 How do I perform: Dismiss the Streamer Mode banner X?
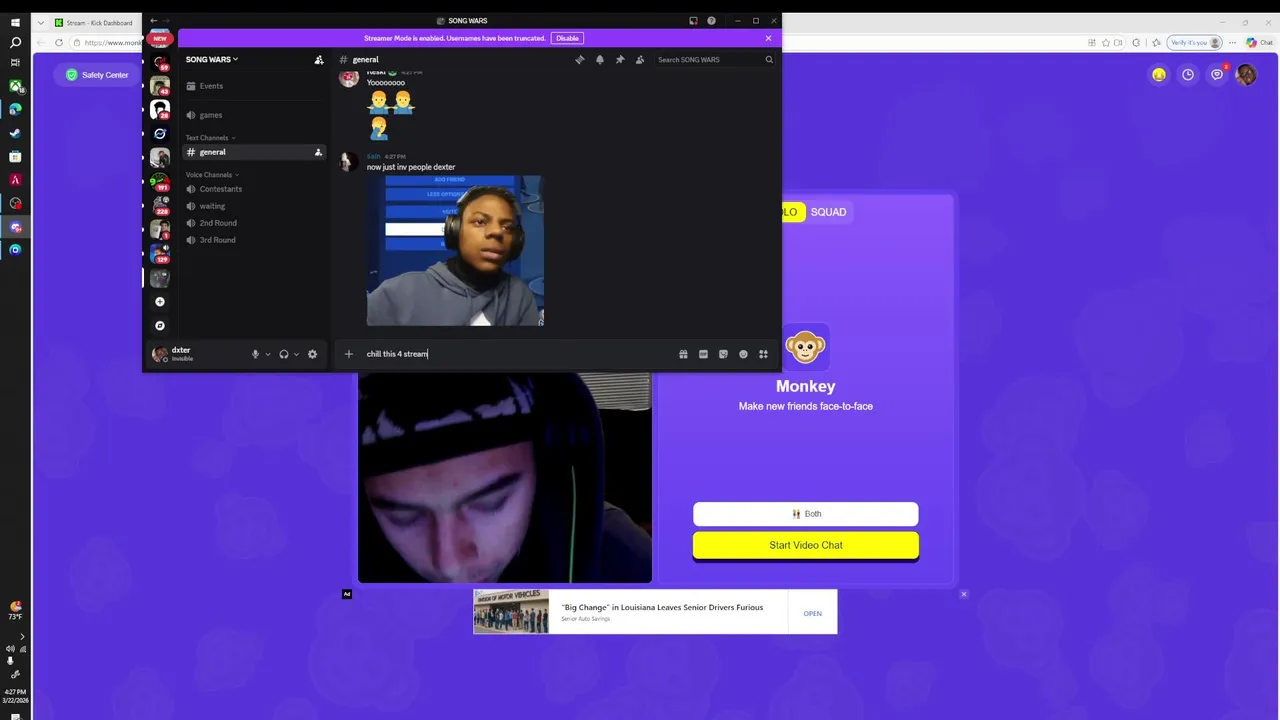pyautogui.click(x=768, y=38)
